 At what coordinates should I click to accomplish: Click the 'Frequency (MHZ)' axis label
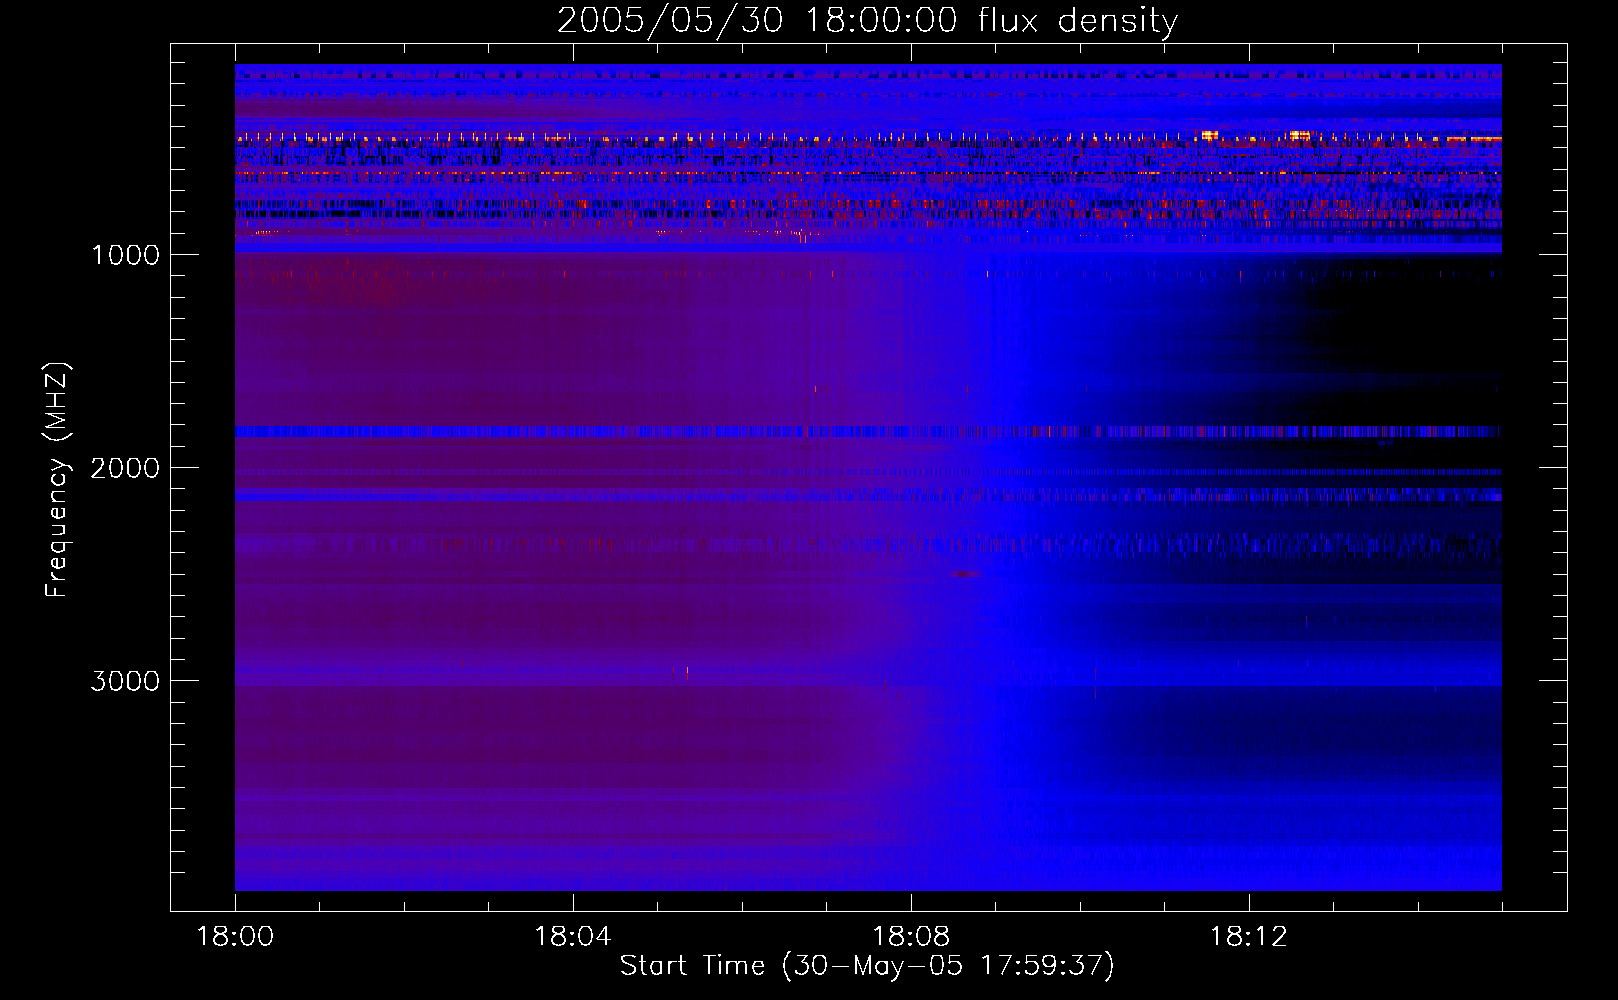[x=57, y=480]
